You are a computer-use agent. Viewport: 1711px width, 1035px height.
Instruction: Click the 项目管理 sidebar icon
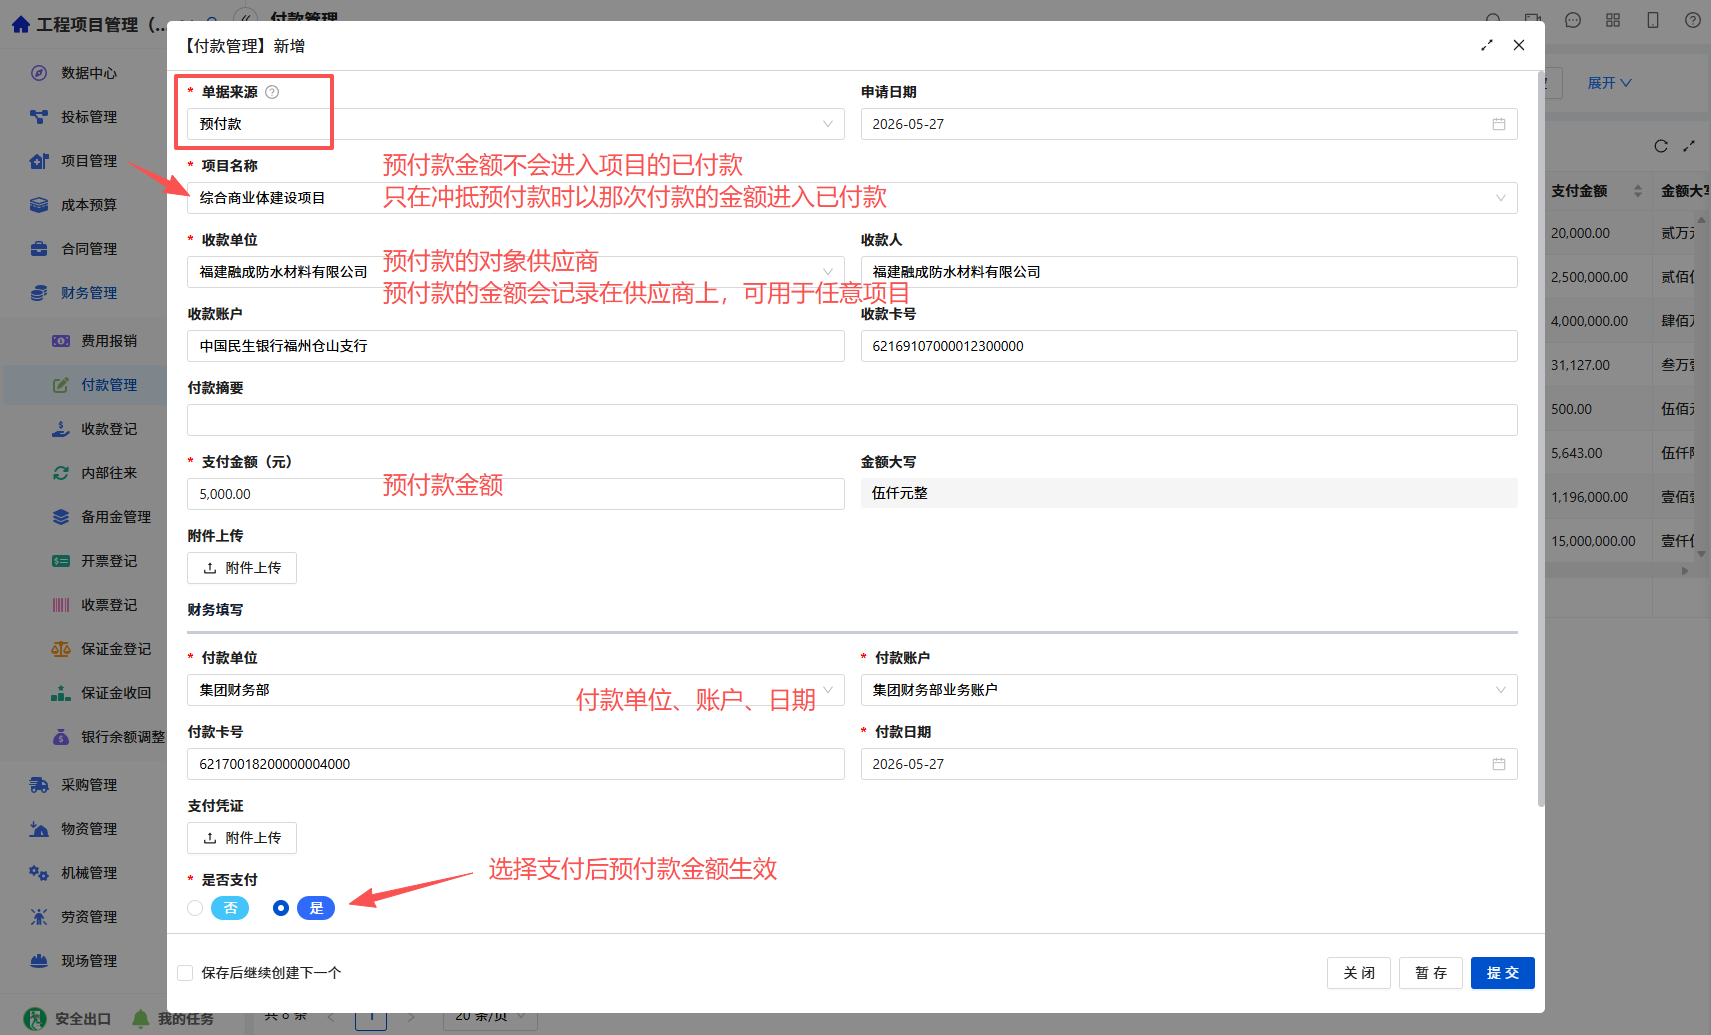(39, 161)
